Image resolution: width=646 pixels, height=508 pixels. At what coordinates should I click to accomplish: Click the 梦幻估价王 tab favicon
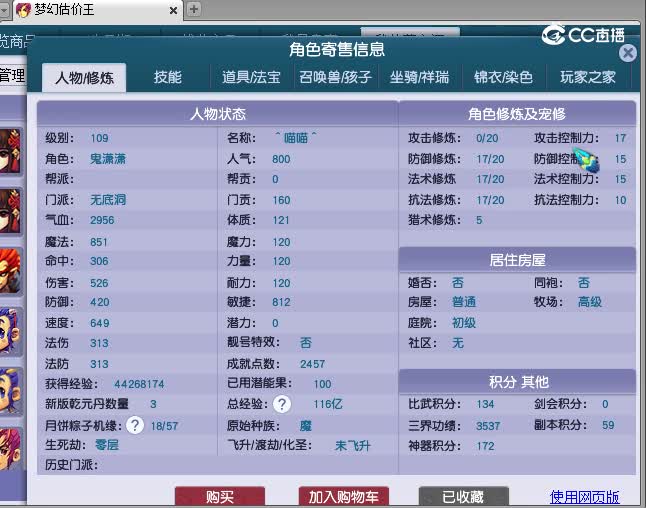coord(23,9)
